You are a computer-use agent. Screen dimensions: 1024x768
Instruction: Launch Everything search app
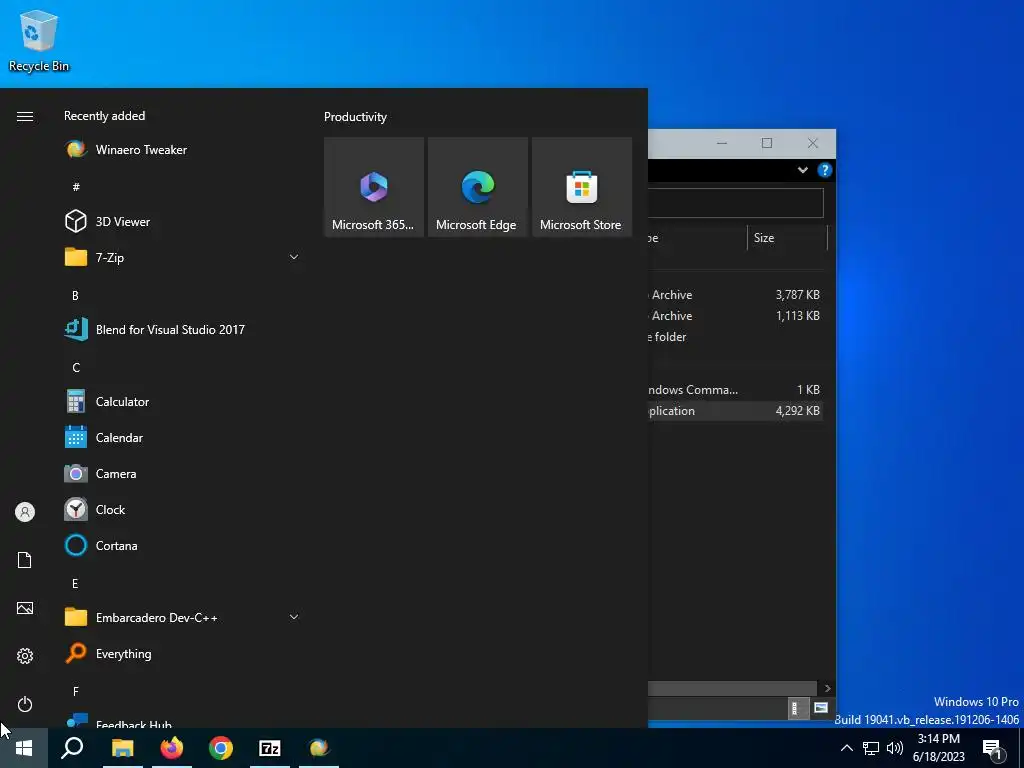[x=182, y=653]
